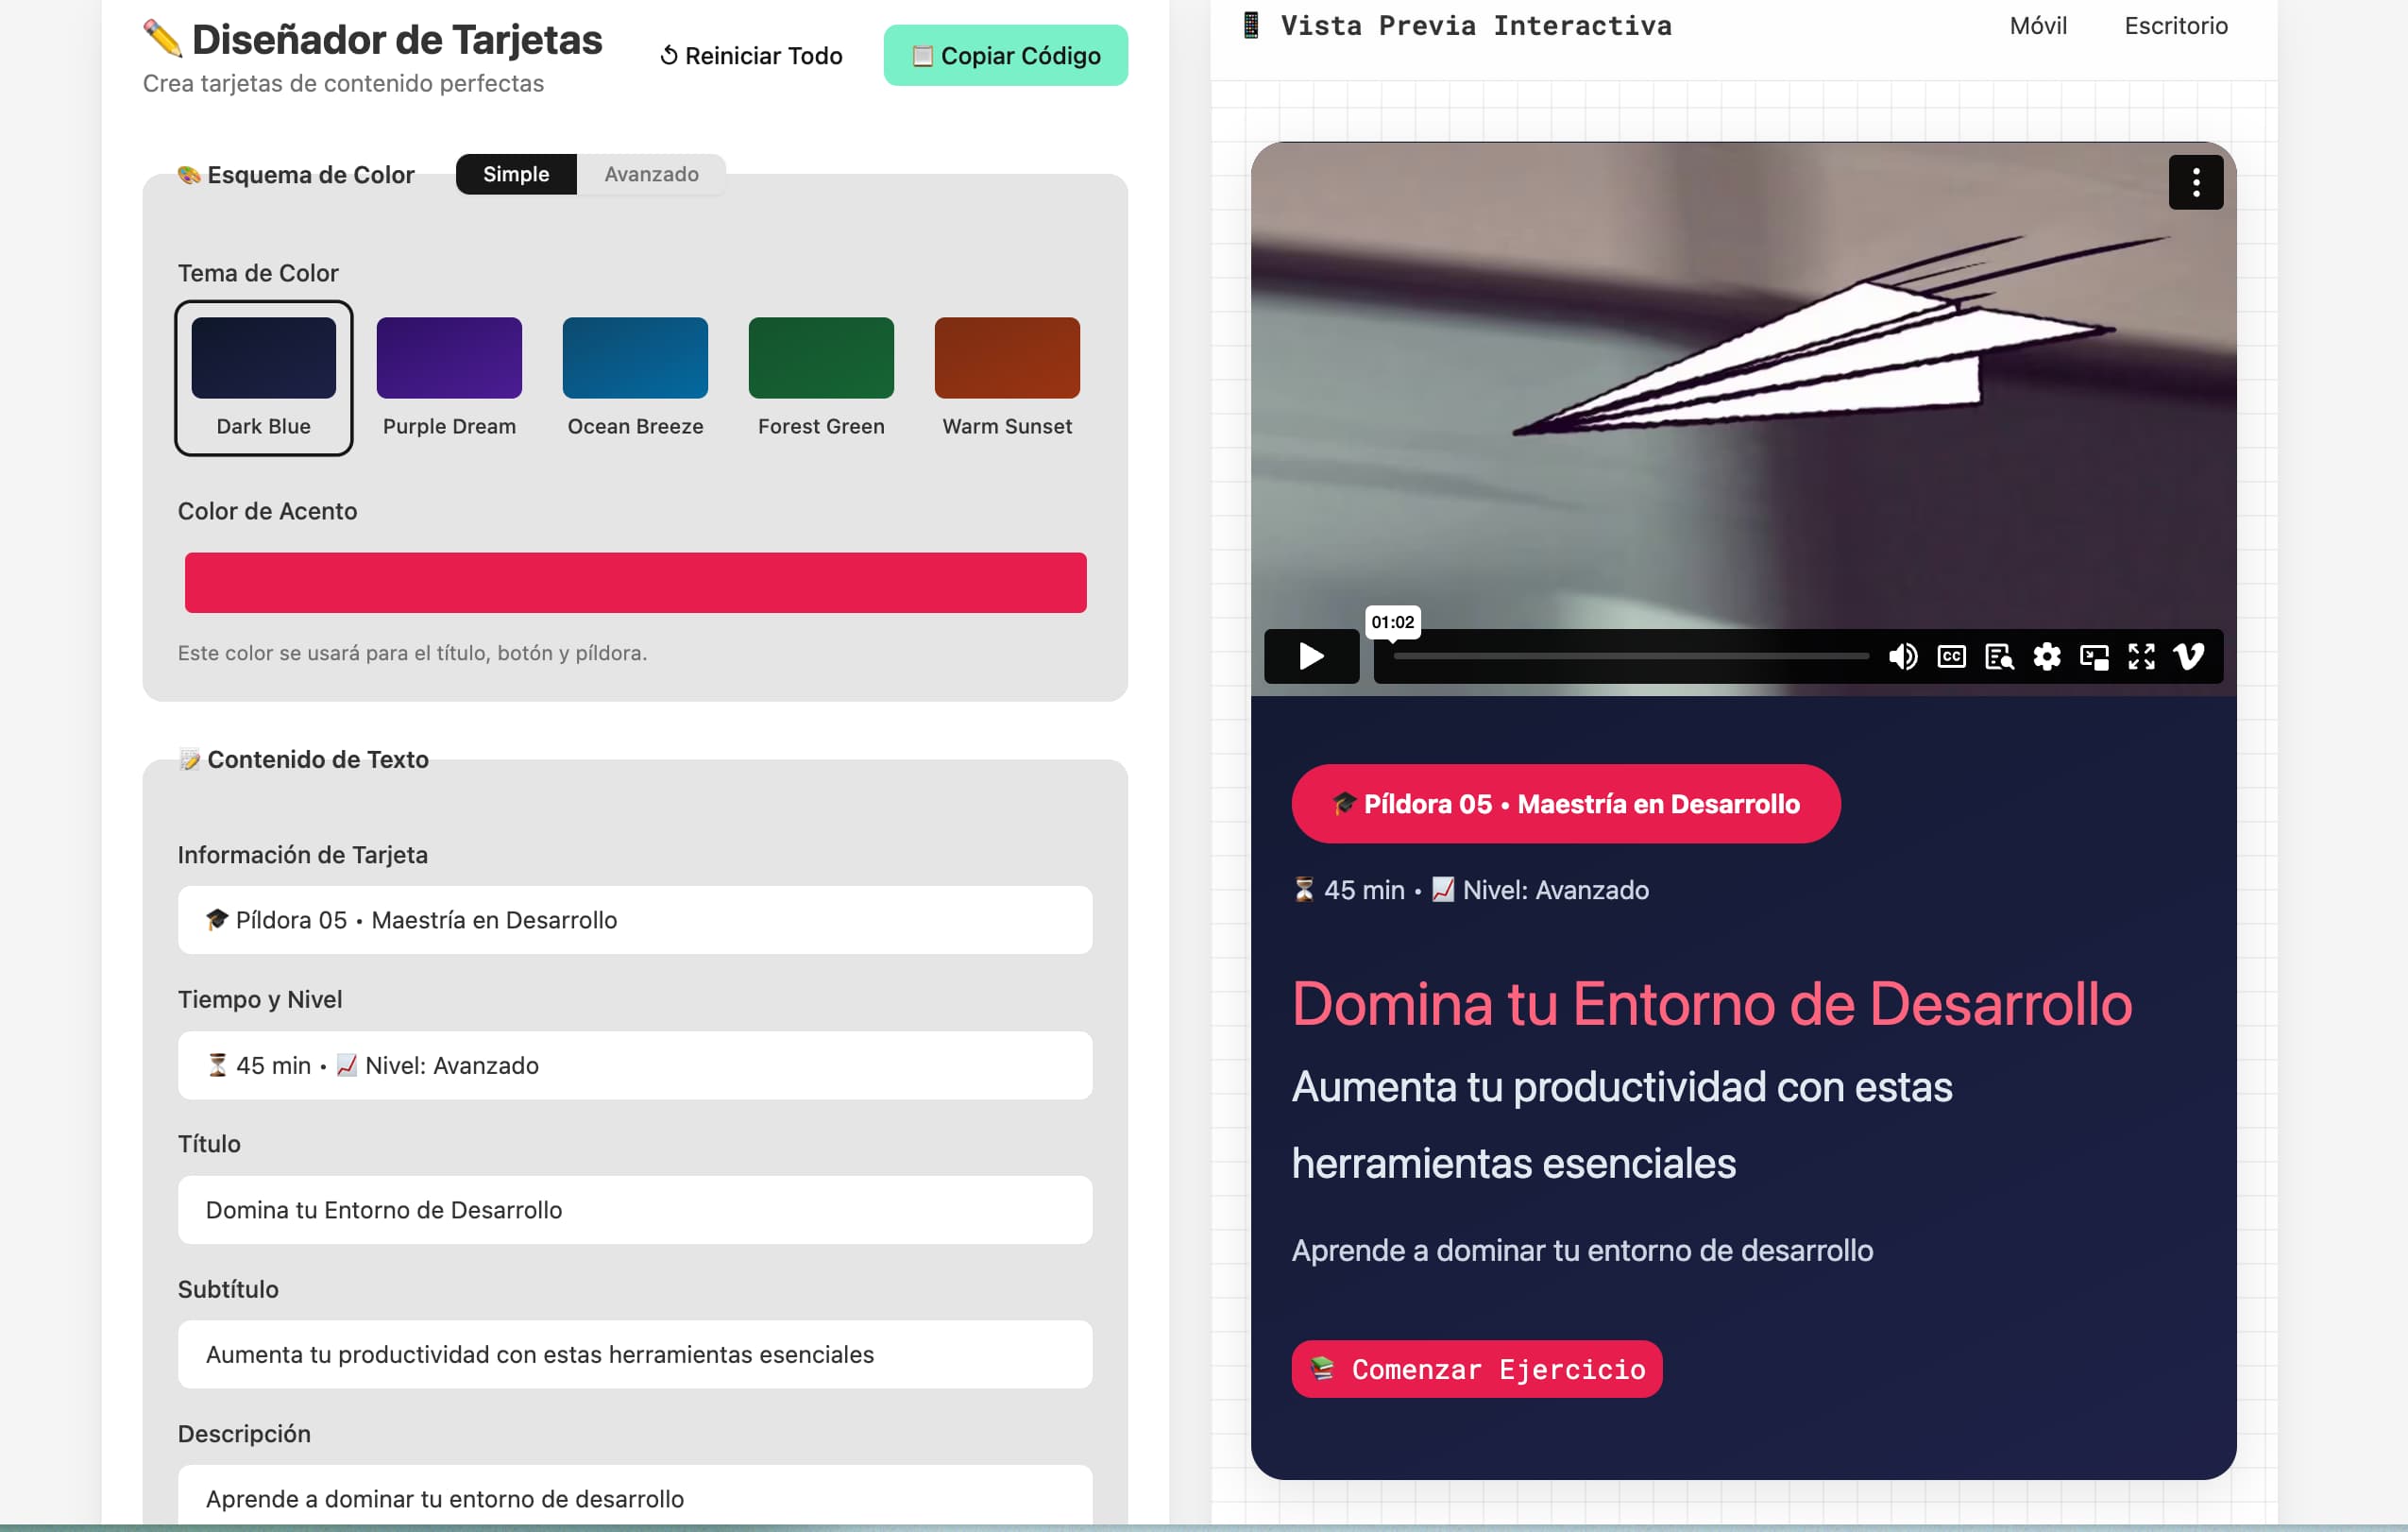Image resolution: width=2408 pixels, height=1532 pixels.
Task: Click the pink accent color bar
Action: point(635,582)
